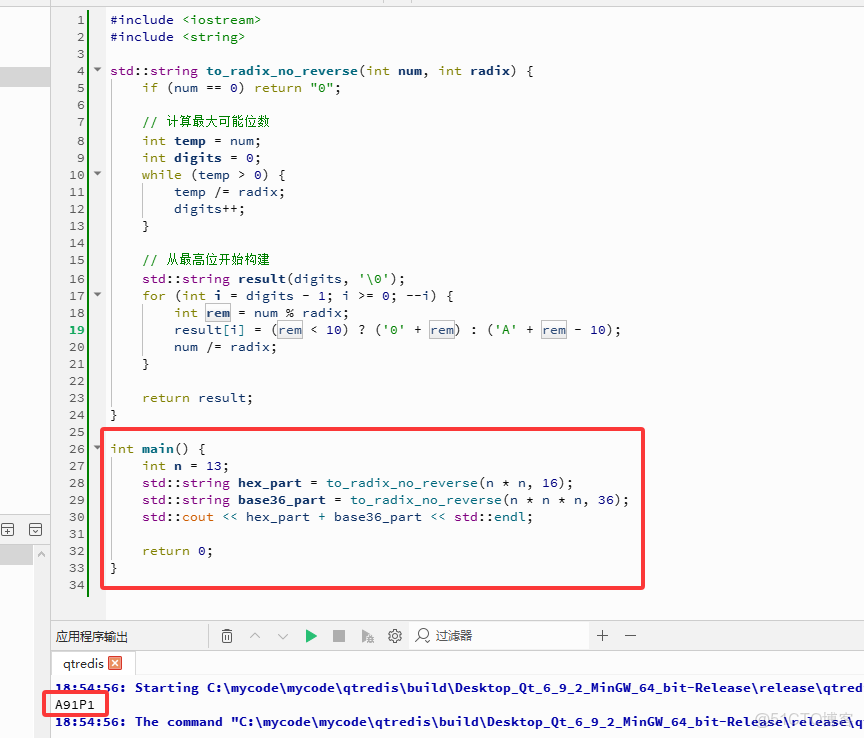864x738 pixels.
Task: Click the #include <iostream> line
Action: tap(185, 20)
